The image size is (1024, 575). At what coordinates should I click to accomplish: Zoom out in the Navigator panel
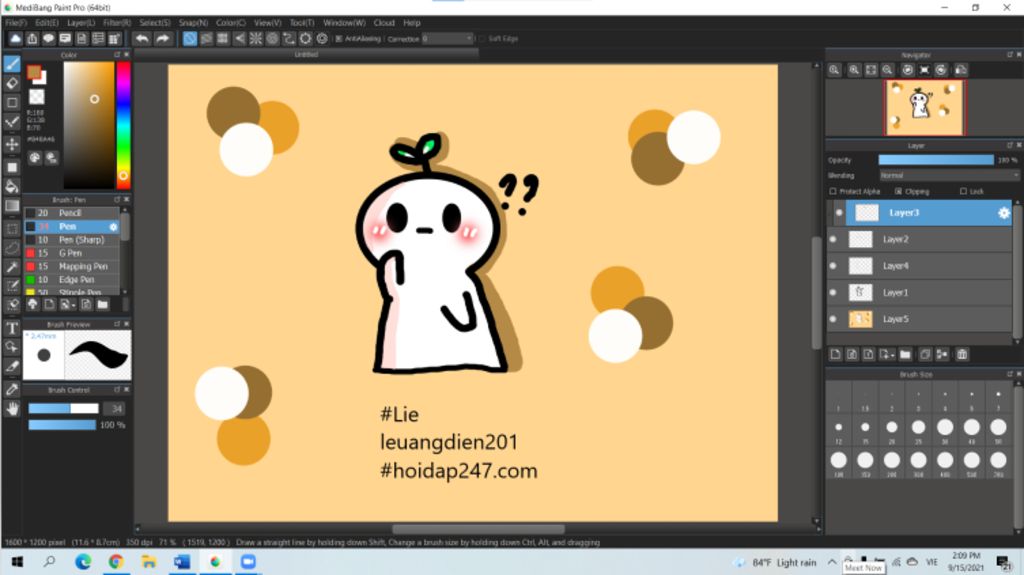pos(888,70)
